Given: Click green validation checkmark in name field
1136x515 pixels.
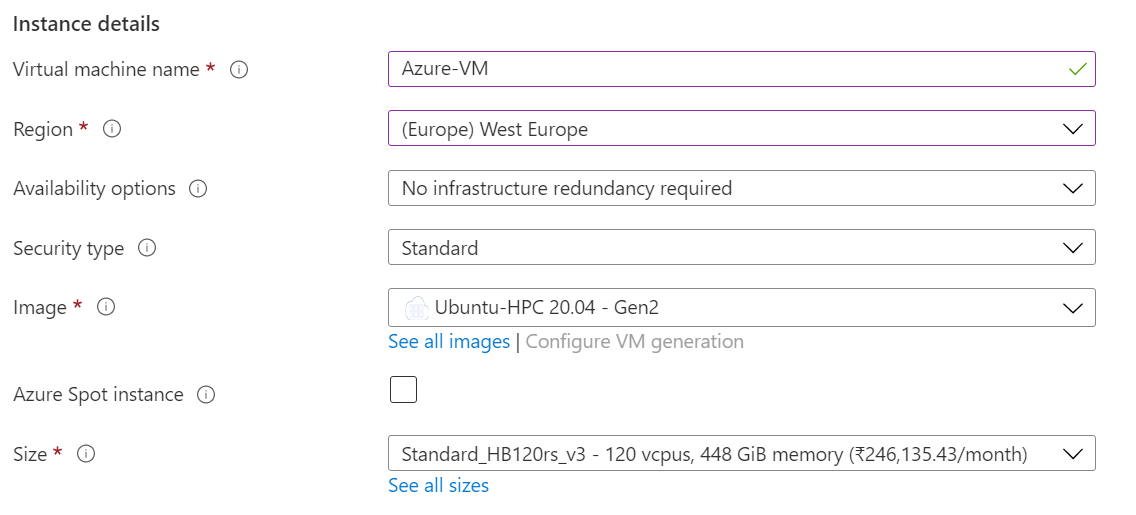Looking at the screenshot, I should pyautogui.click(x=1077, y=70).
